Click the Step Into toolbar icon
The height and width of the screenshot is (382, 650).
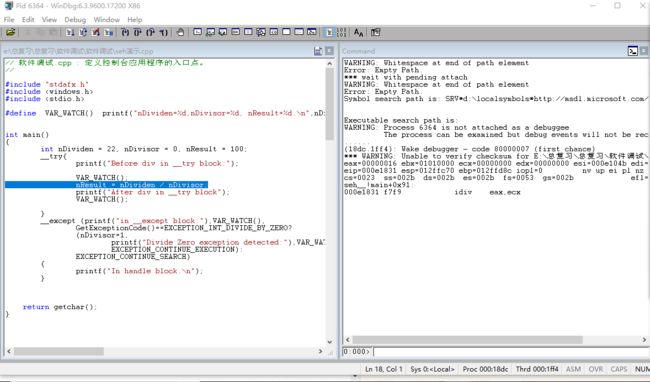point(125,32)
